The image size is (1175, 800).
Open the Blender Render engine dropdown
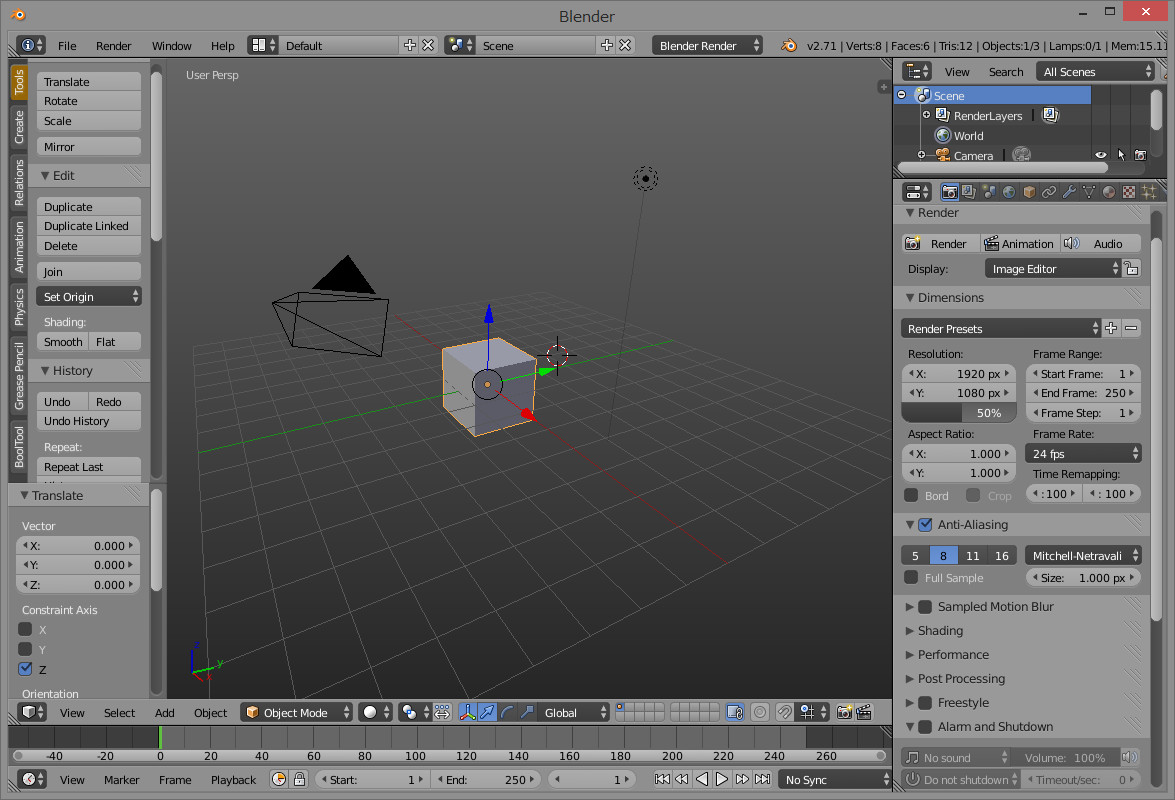[707, 46]
